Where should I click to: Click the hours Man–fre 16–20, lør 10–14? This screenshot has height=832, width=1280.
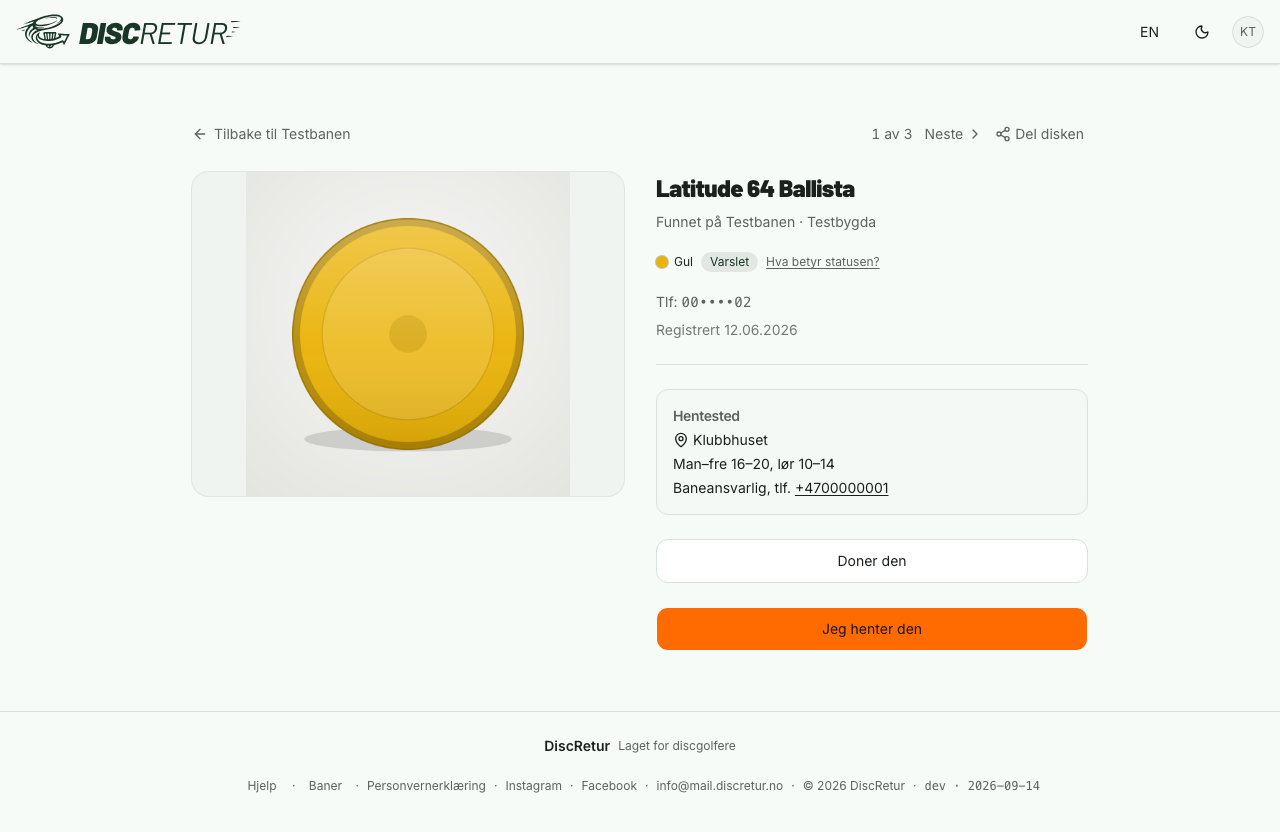(x=754, y=464)
